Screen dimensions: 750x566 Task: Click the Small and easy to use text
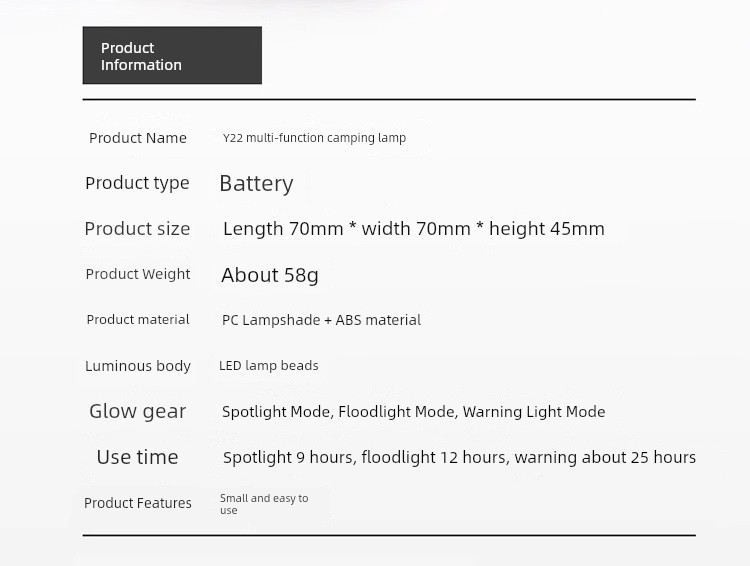pos(264,504)
